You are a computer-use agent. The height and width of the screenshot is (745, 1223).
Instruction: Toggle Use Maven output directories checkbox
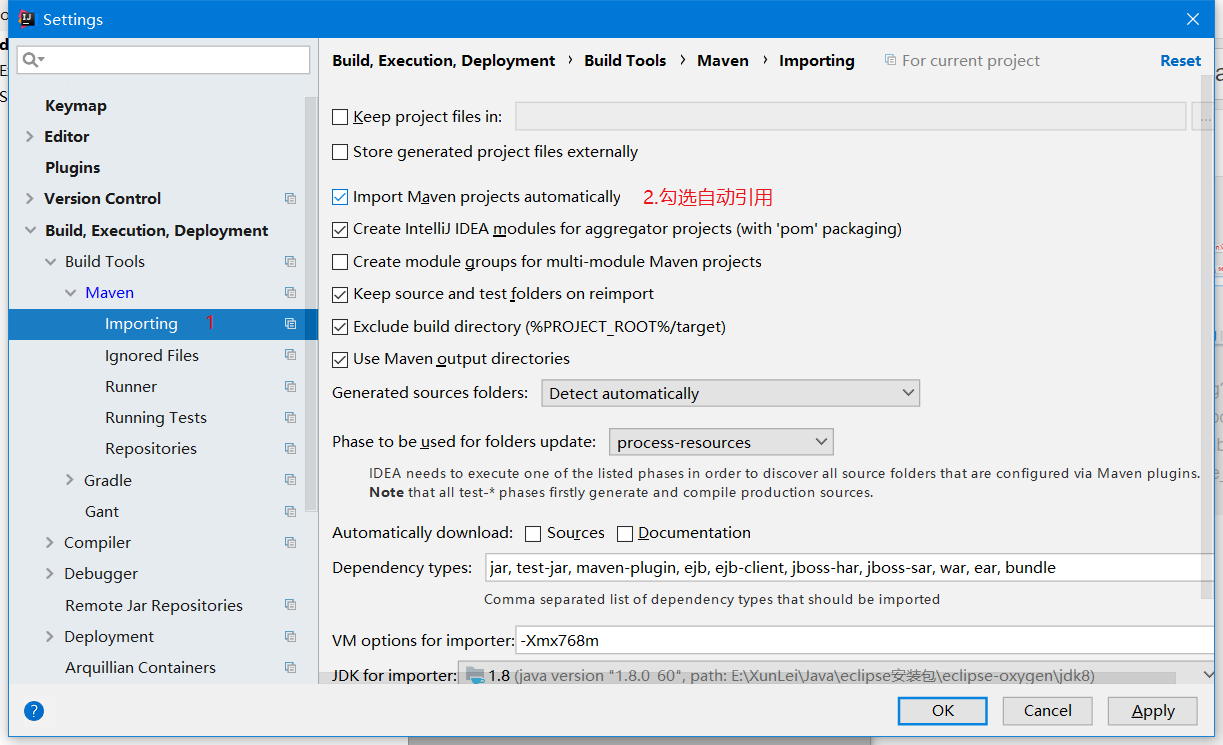[340, 359]
